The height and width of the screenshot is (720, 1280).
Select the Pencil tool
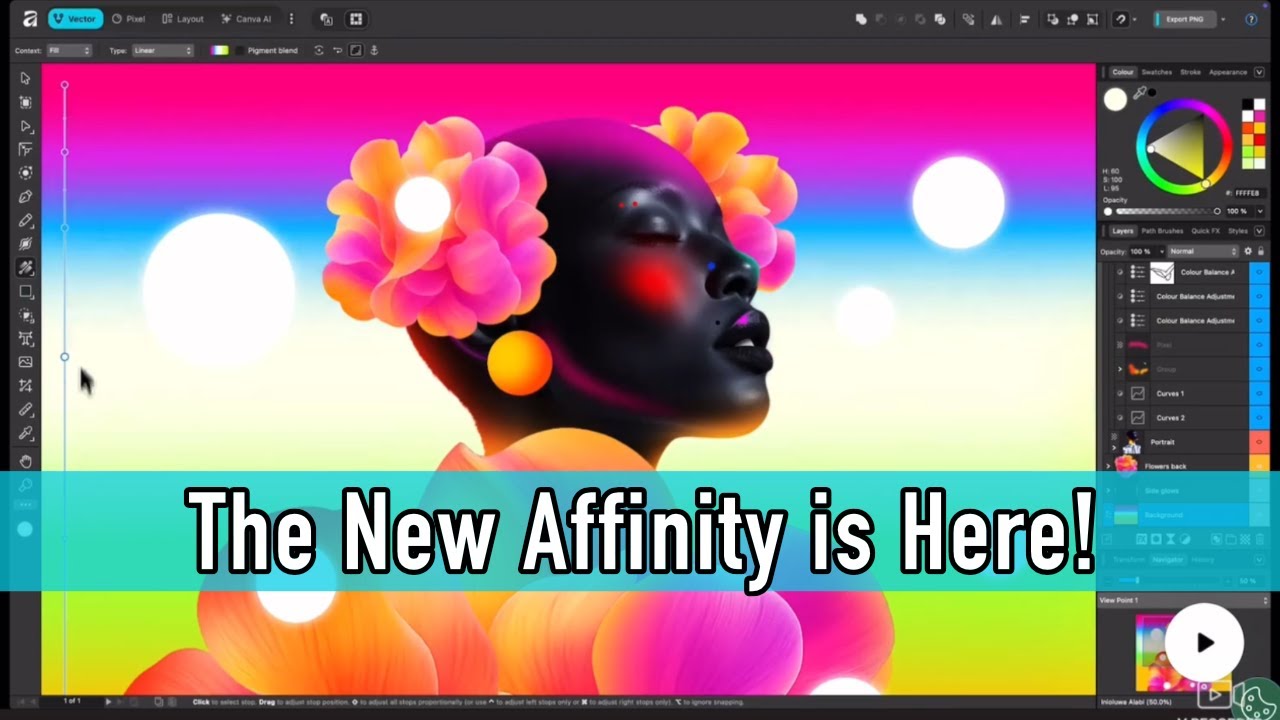(26, 220)
